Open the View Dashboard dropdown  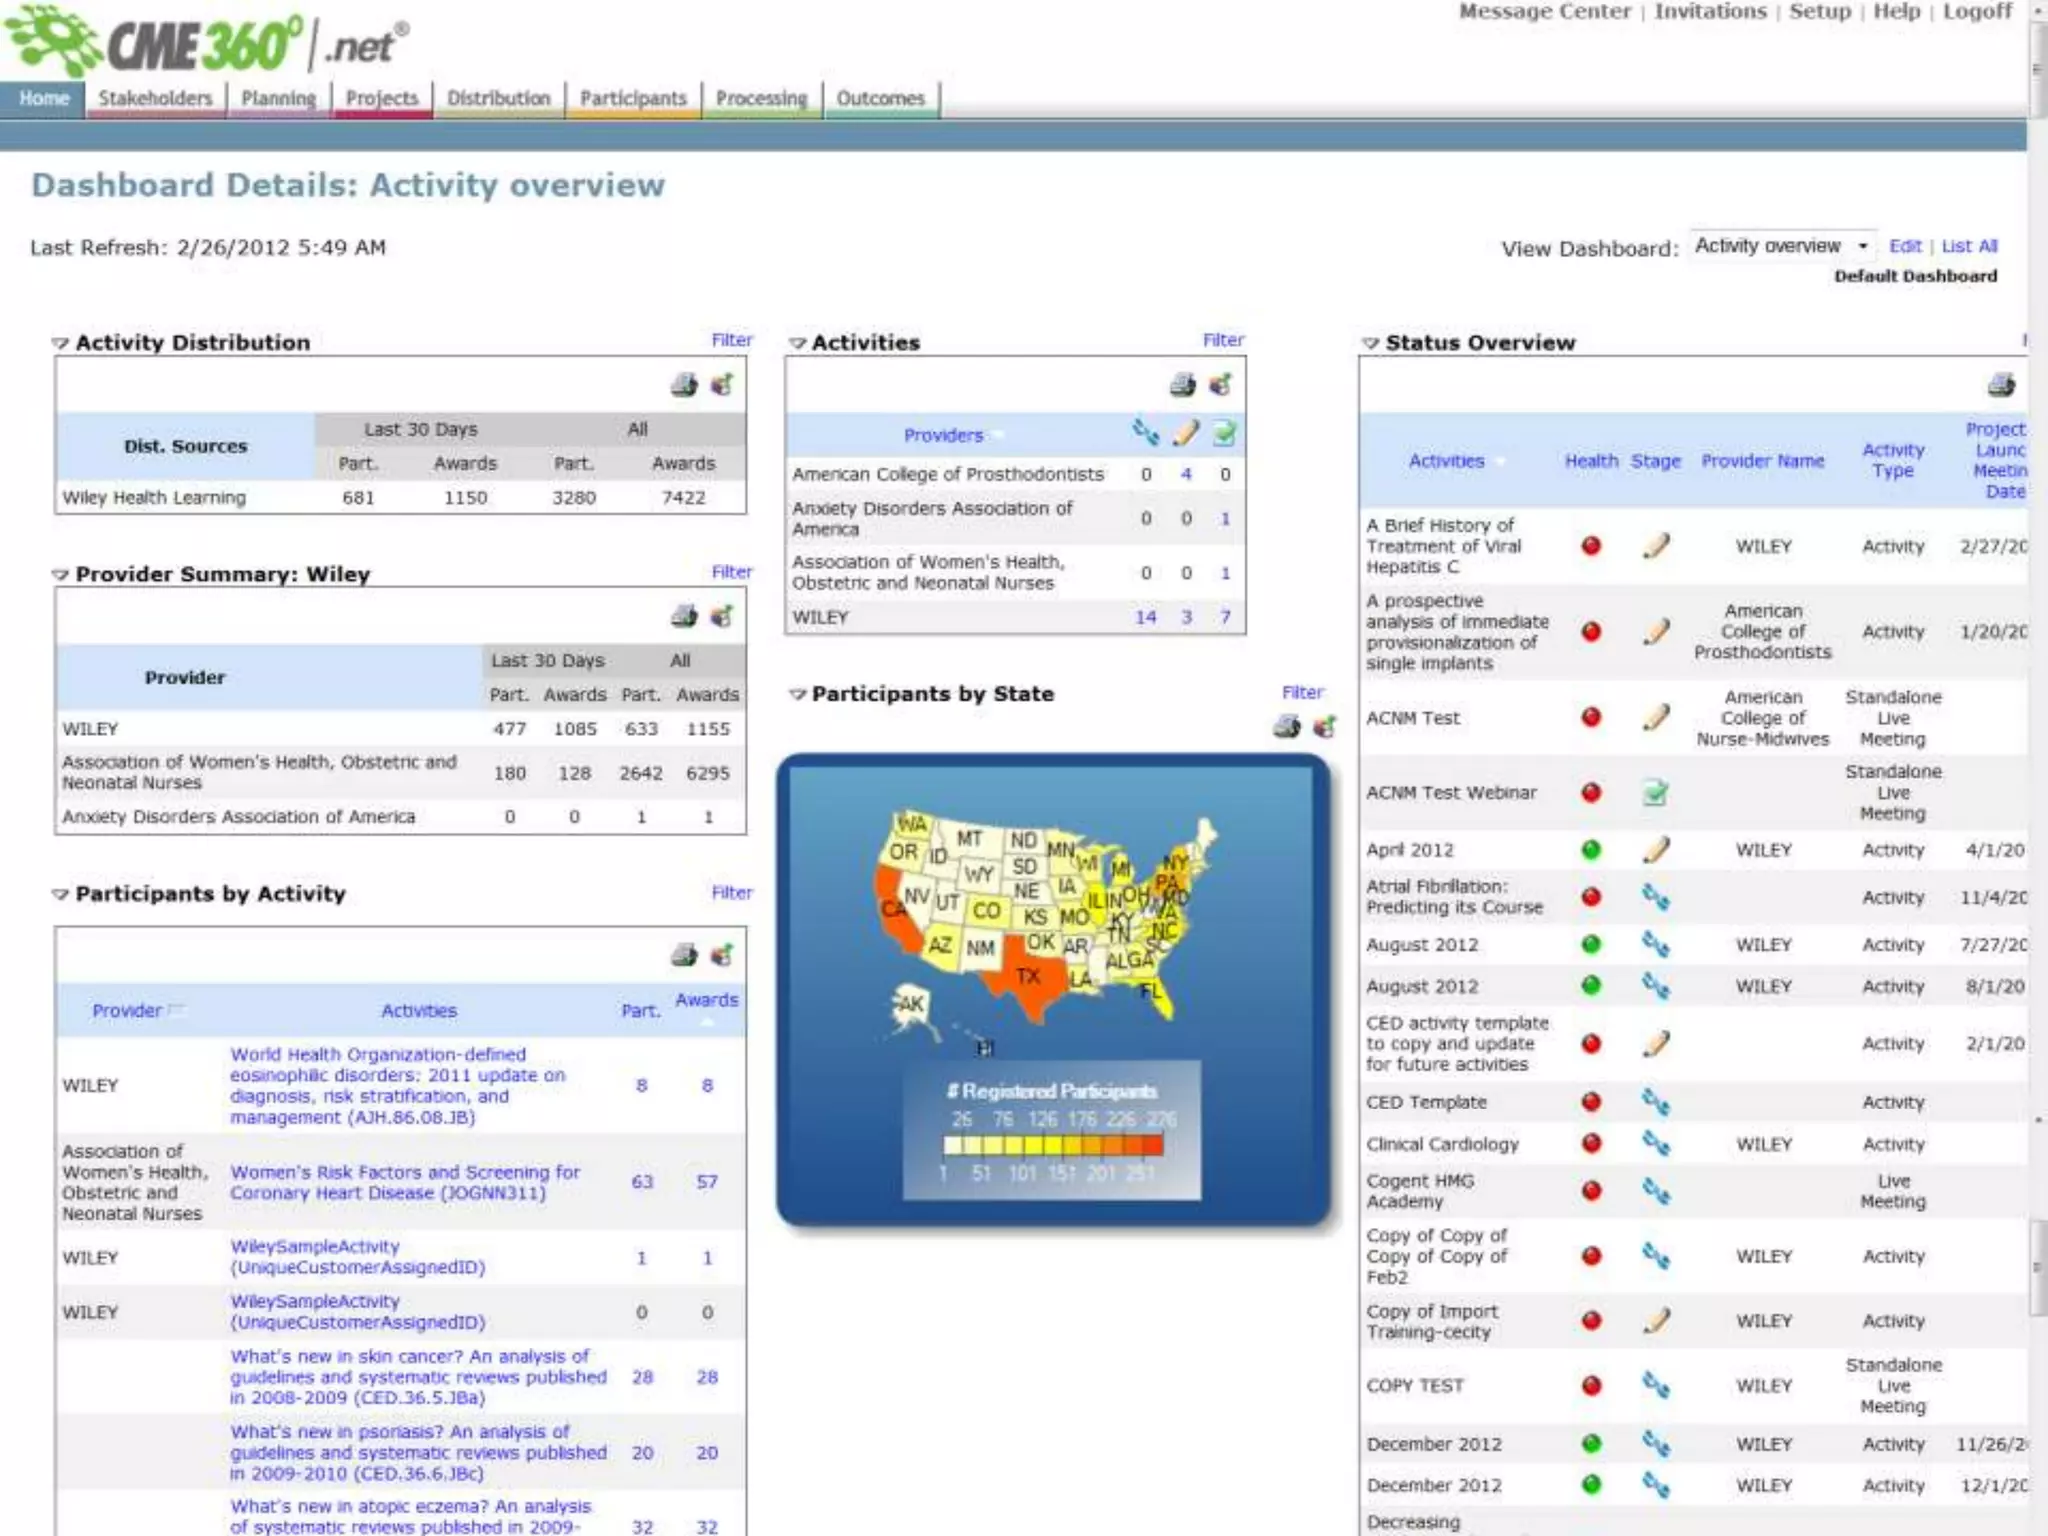pyautogui.click(x=1781, y=246)
